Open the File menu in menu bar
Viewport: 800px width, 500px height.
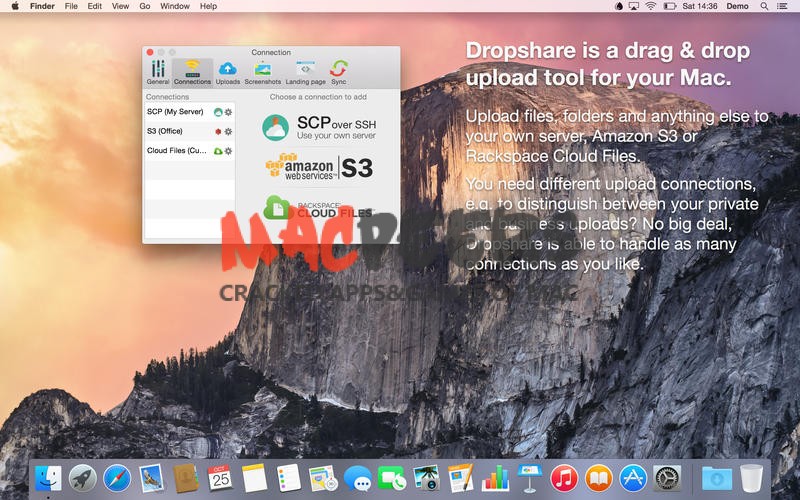71,6
